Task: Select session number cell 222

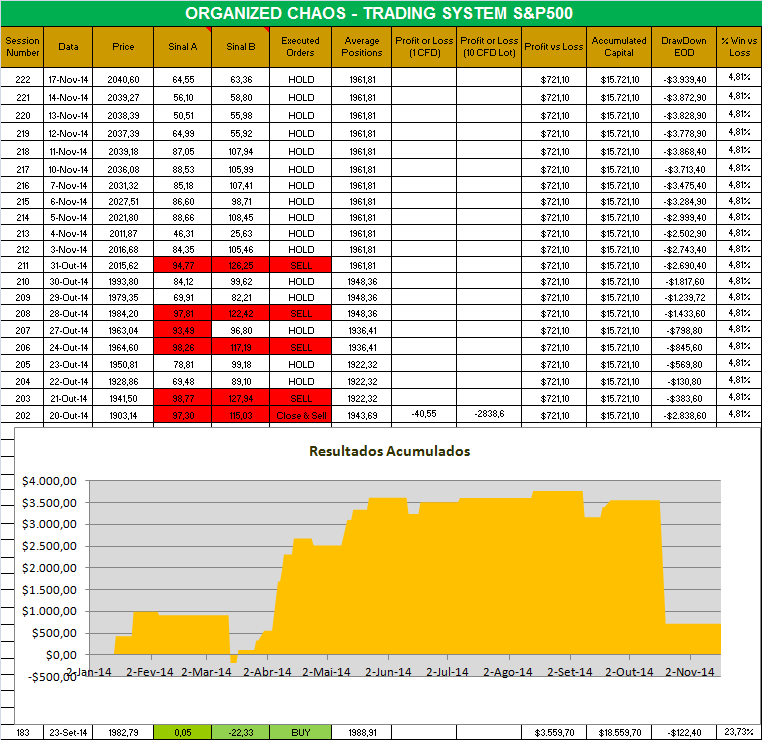Action: point(22,79)
